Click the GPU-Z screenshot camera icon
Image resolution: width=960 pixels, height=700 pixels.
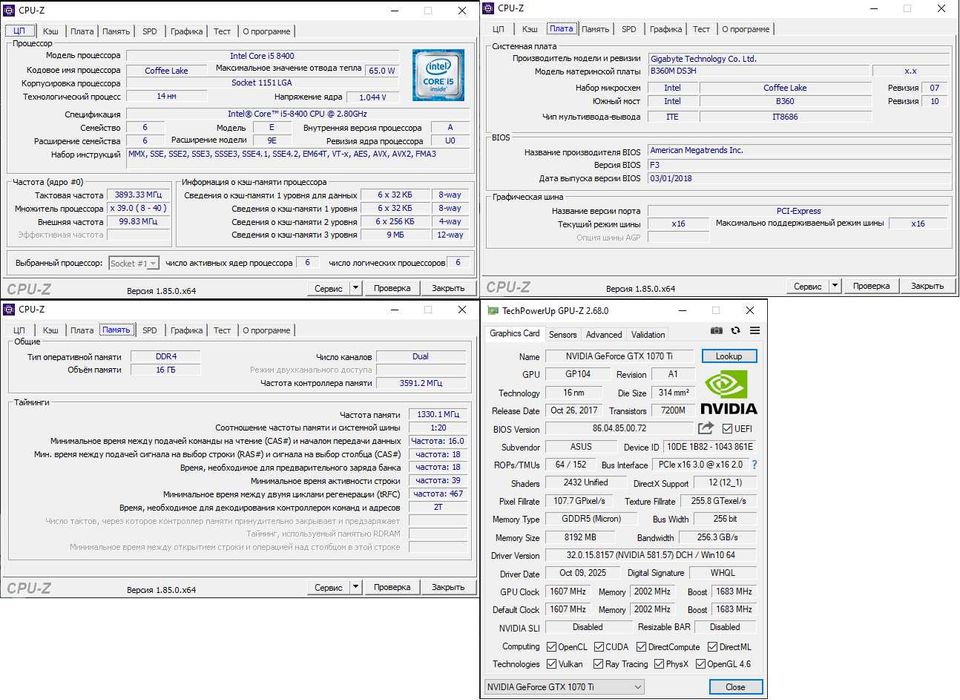716,330
